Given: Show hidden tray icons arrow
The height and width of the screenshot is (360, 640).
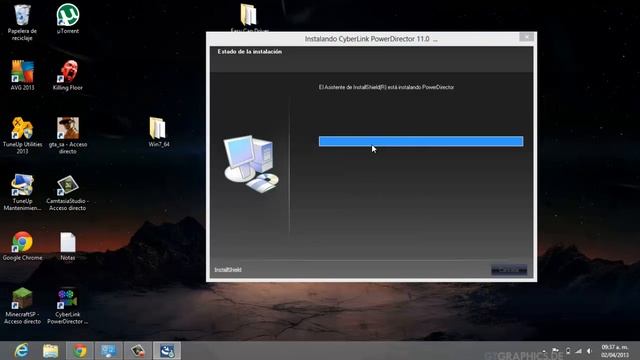Looking at the screenshot, I should [x=544, y=351].
